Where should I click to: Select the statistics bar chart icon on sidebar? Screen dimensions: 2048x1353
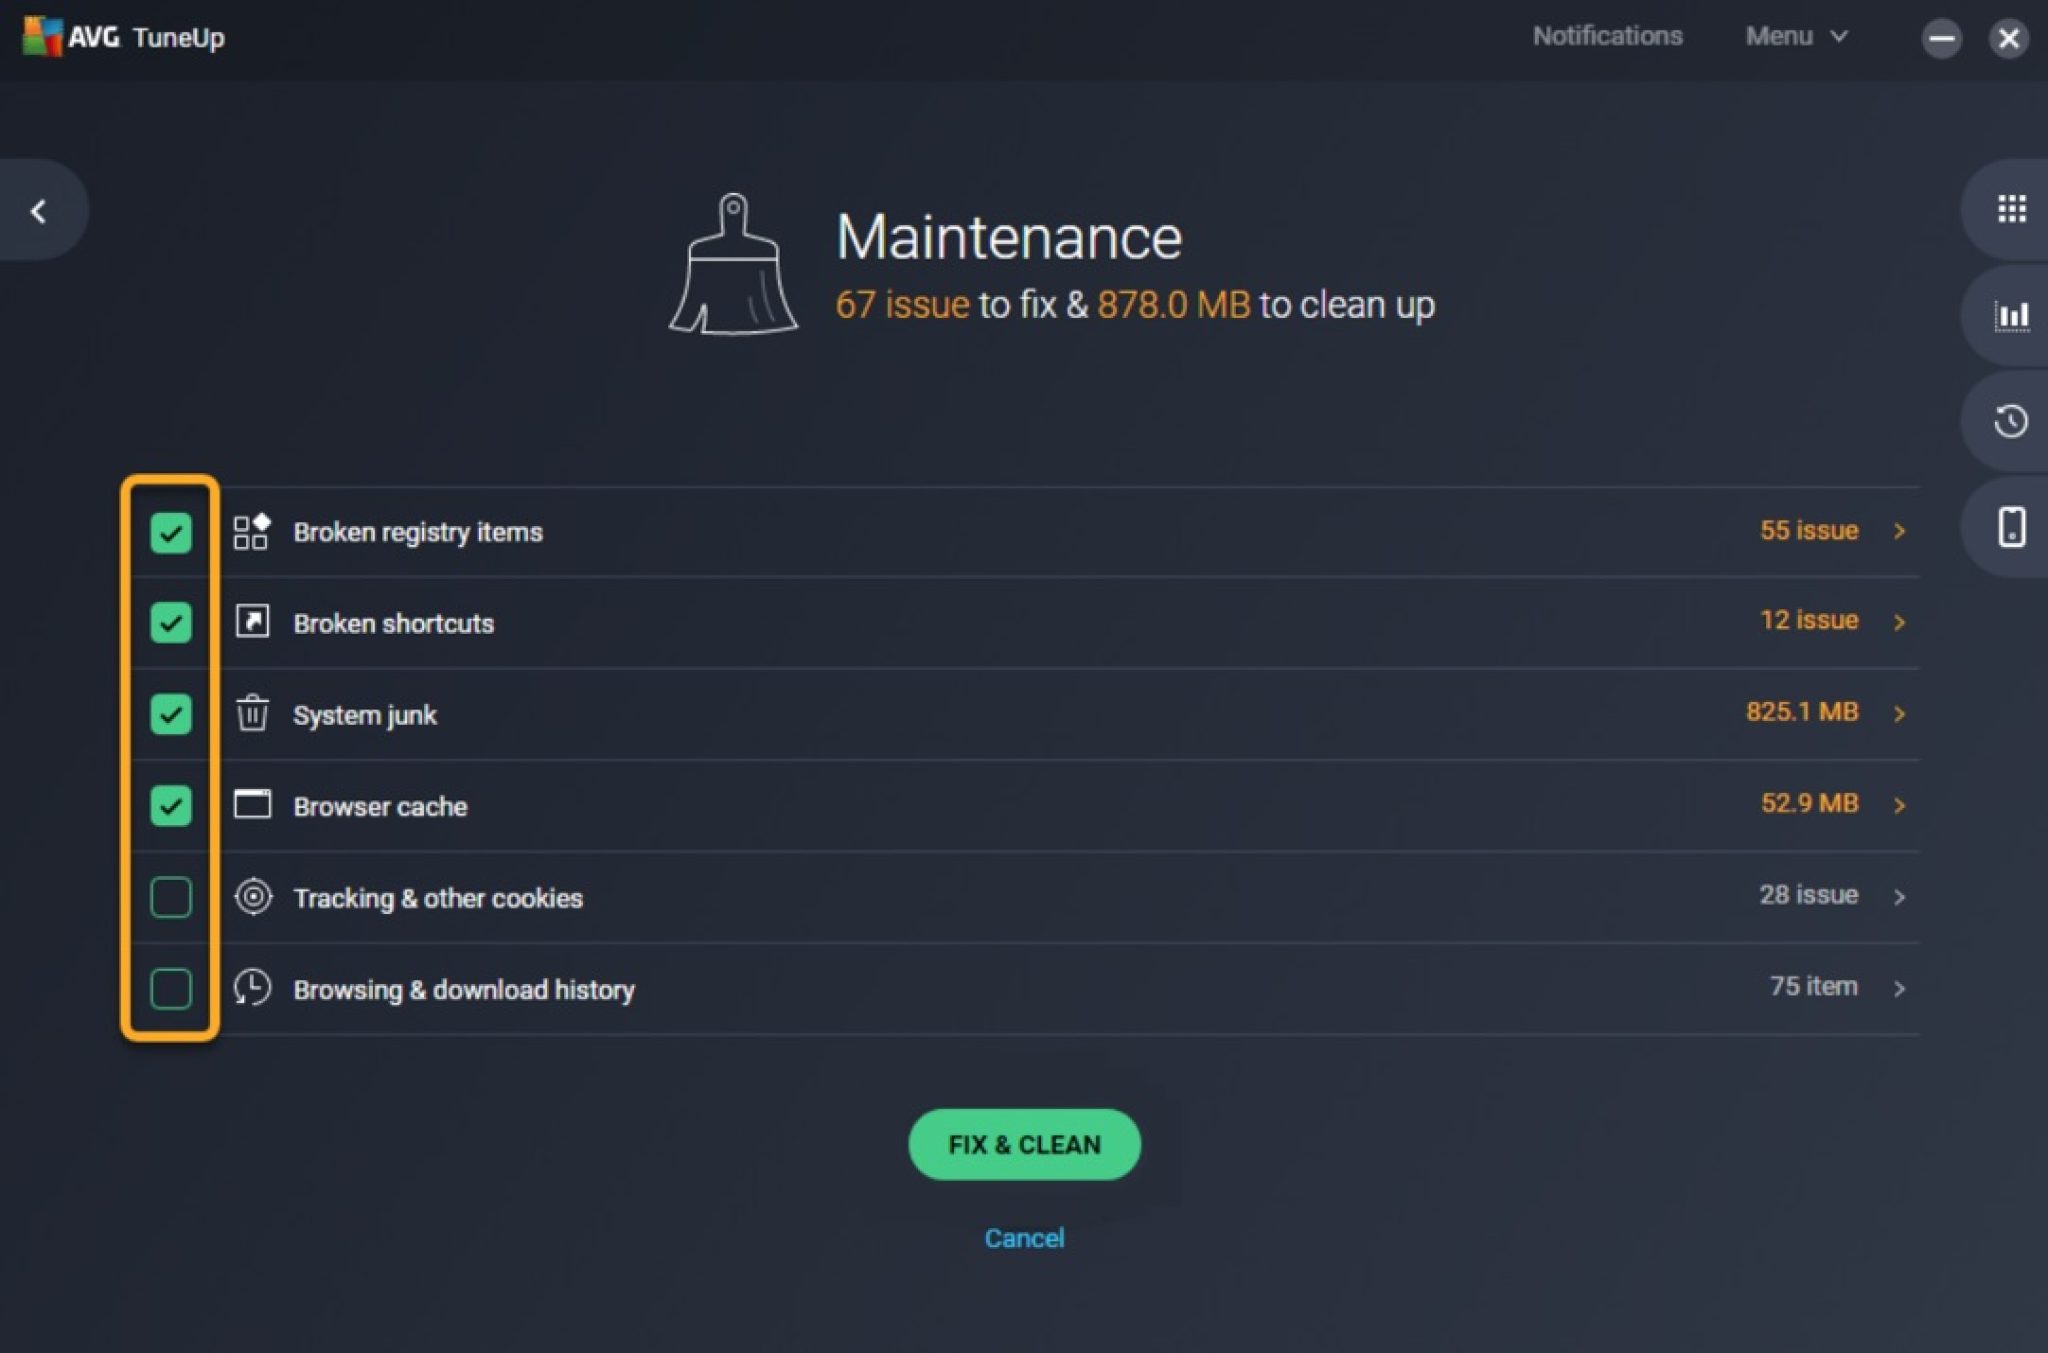2013,315
